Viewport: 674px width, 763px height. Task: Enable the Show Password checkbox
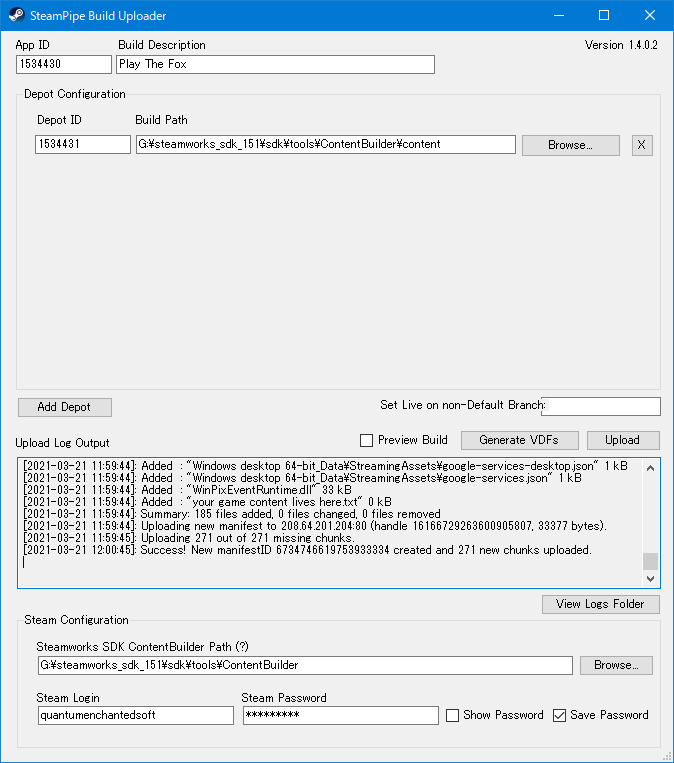click(x=452, y=715)
